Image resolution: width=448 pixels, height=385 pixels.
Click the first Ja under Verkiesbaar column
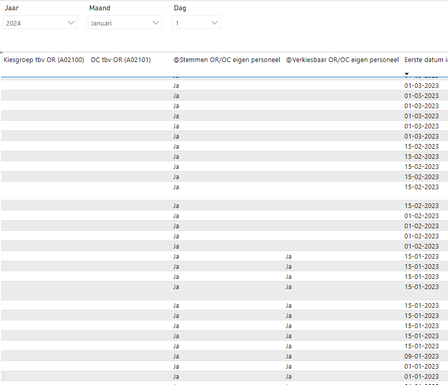pyautogui.click(x=289, y=256)
